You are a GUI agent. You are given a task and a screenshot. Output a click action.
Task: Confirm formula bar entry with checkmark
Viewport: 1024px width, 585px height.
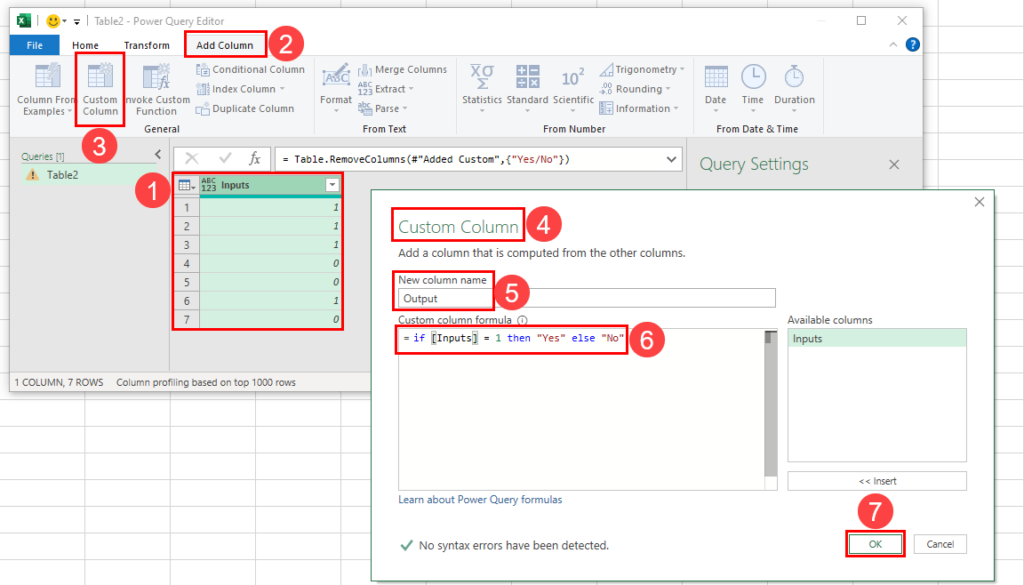tap(225, 159)
